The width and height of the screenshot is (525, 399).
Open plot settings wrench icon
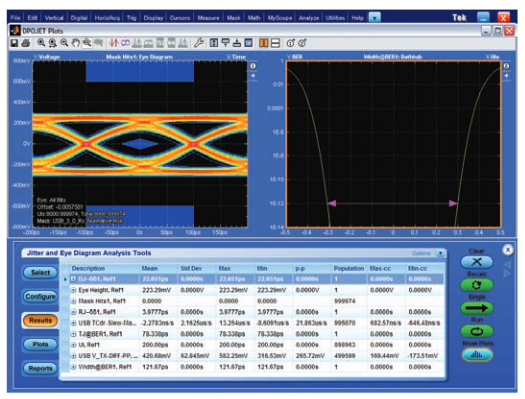coord(199,43)
